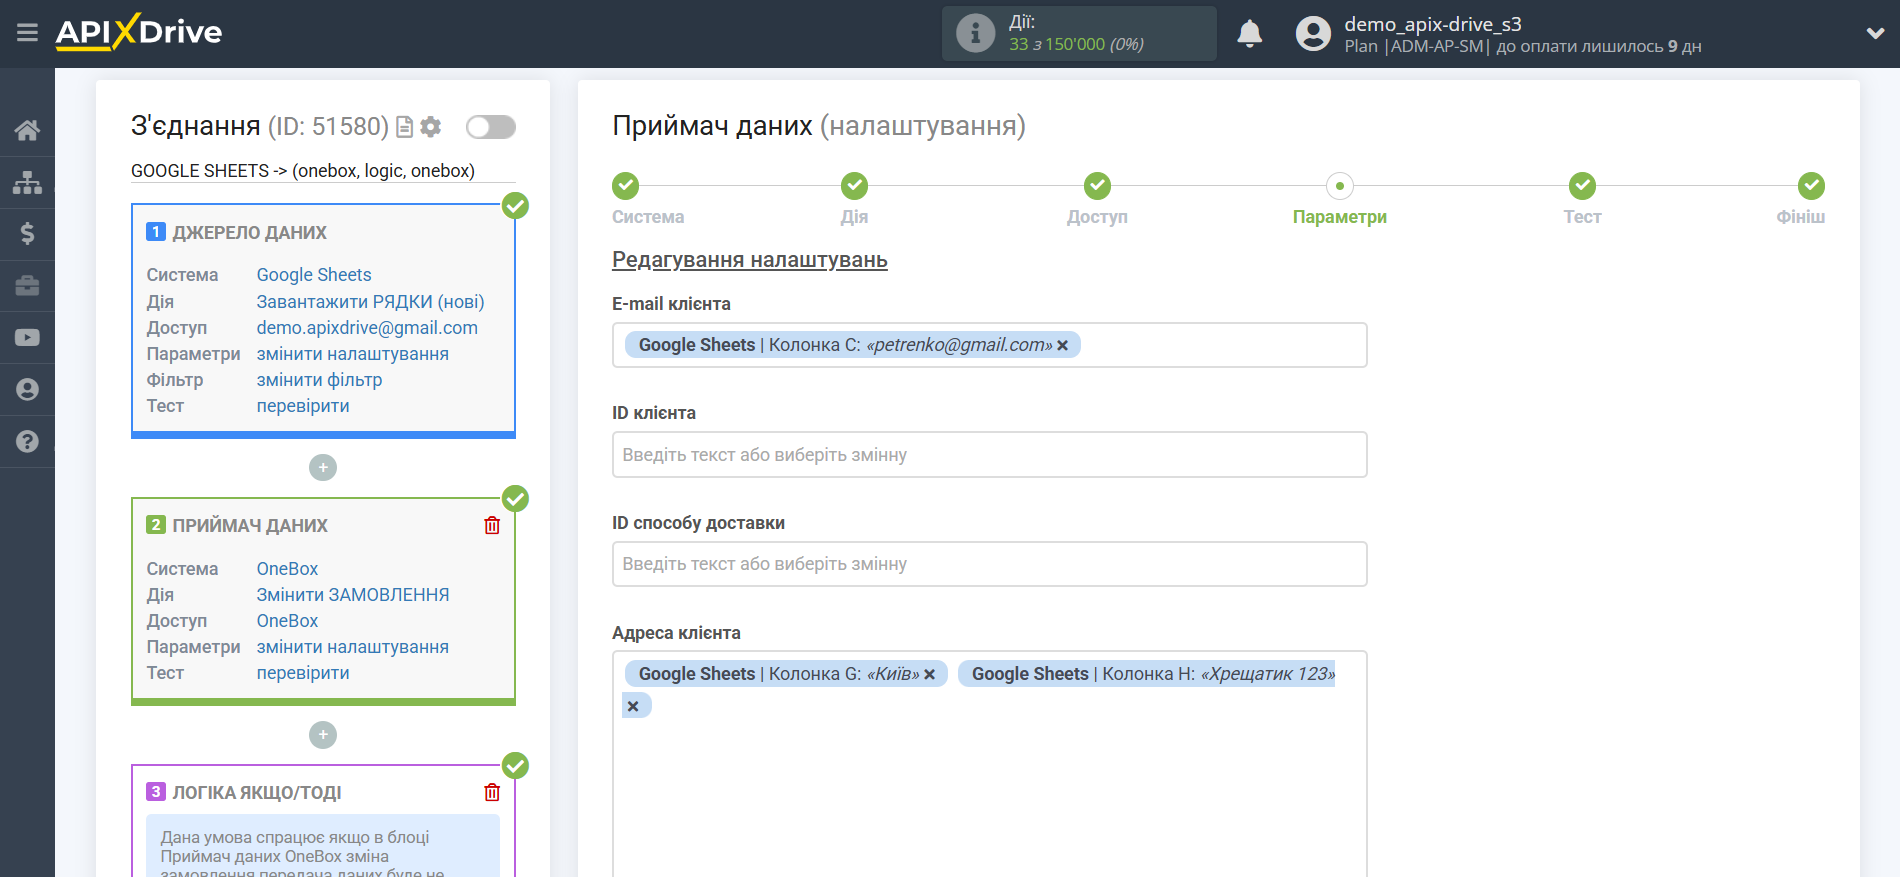Remove the petrenko@gmail.com variable tag
Screen dimensions: 1900x877
[x=1062, y=345]
